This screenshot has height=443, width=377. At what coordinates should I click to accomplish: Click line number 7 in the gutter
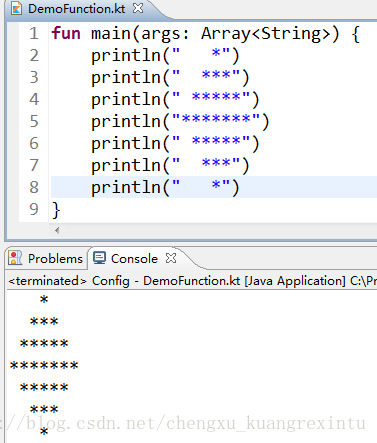click(x=34, y=165)
